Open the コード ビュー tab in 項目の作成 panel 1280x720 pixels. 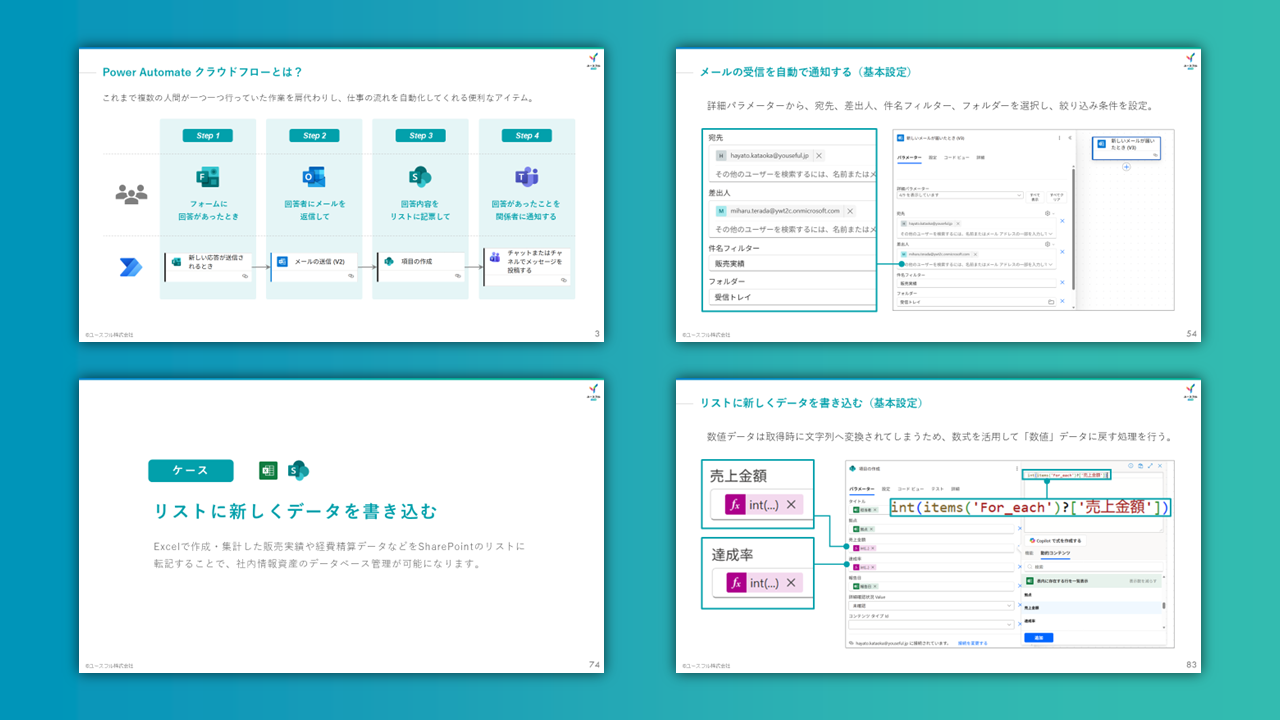coord(909,489)
